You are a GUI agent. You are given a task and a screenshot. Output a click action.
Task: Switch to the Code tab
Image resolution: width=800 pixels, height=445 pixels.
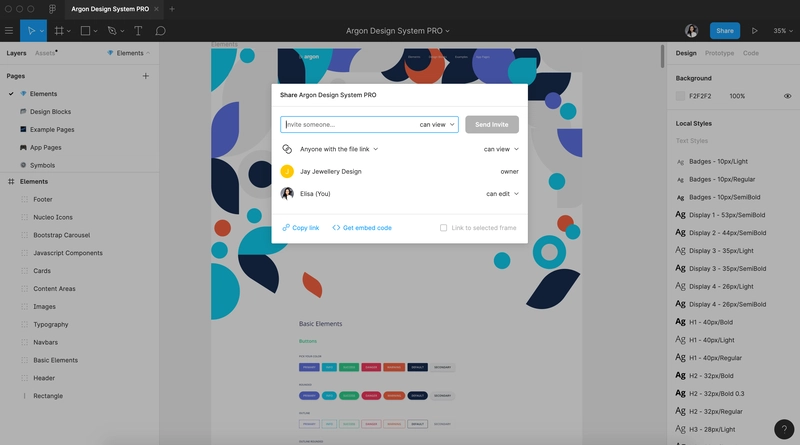(x=751, y=53)
